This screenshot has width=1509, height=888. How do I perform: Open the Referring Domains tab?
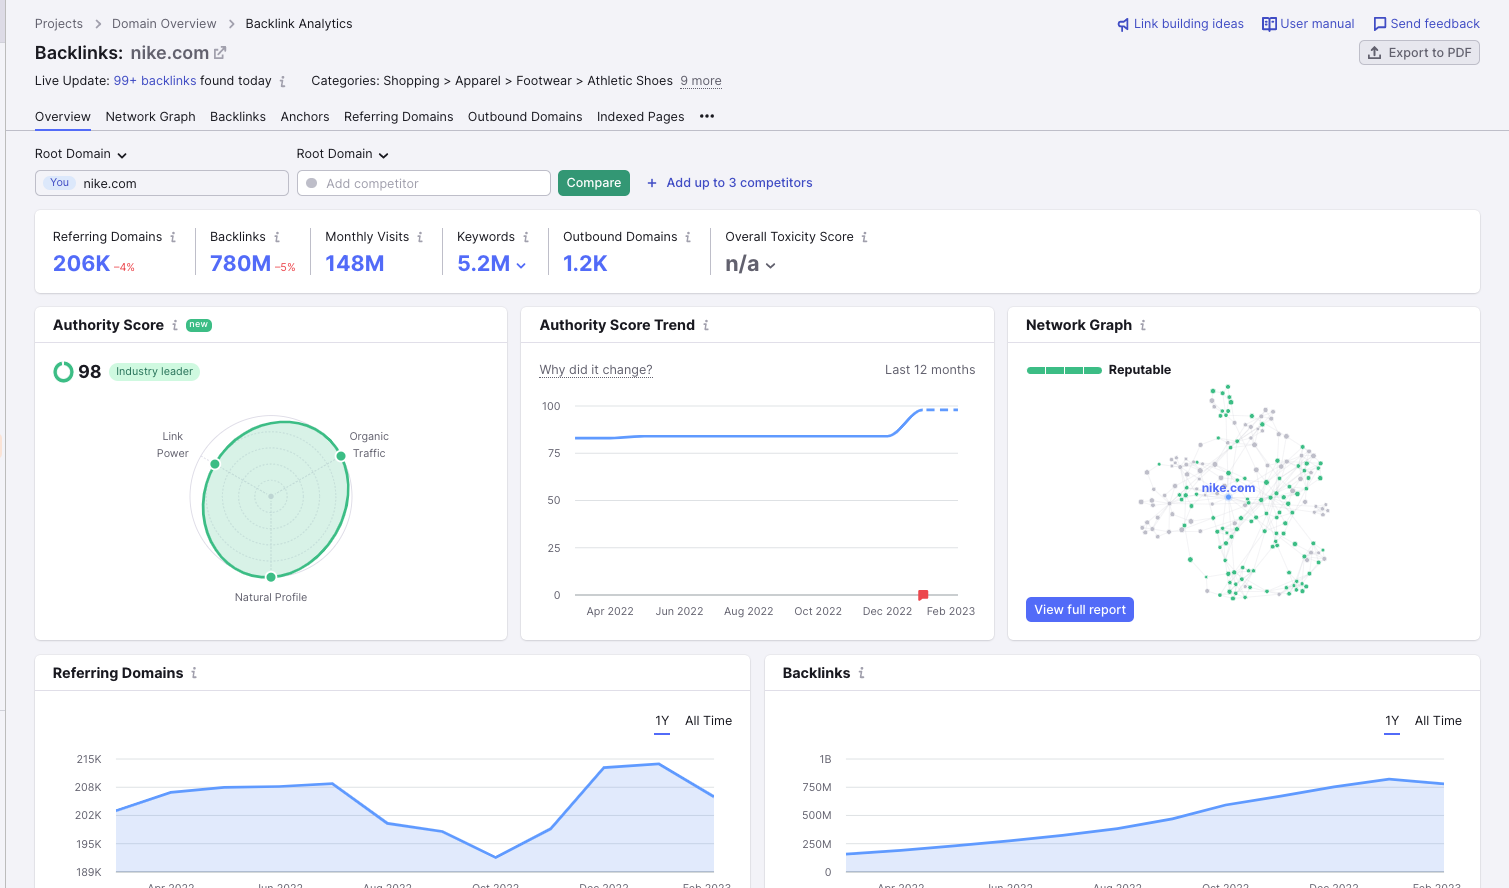pyautogui.click(x=399, y=117)
